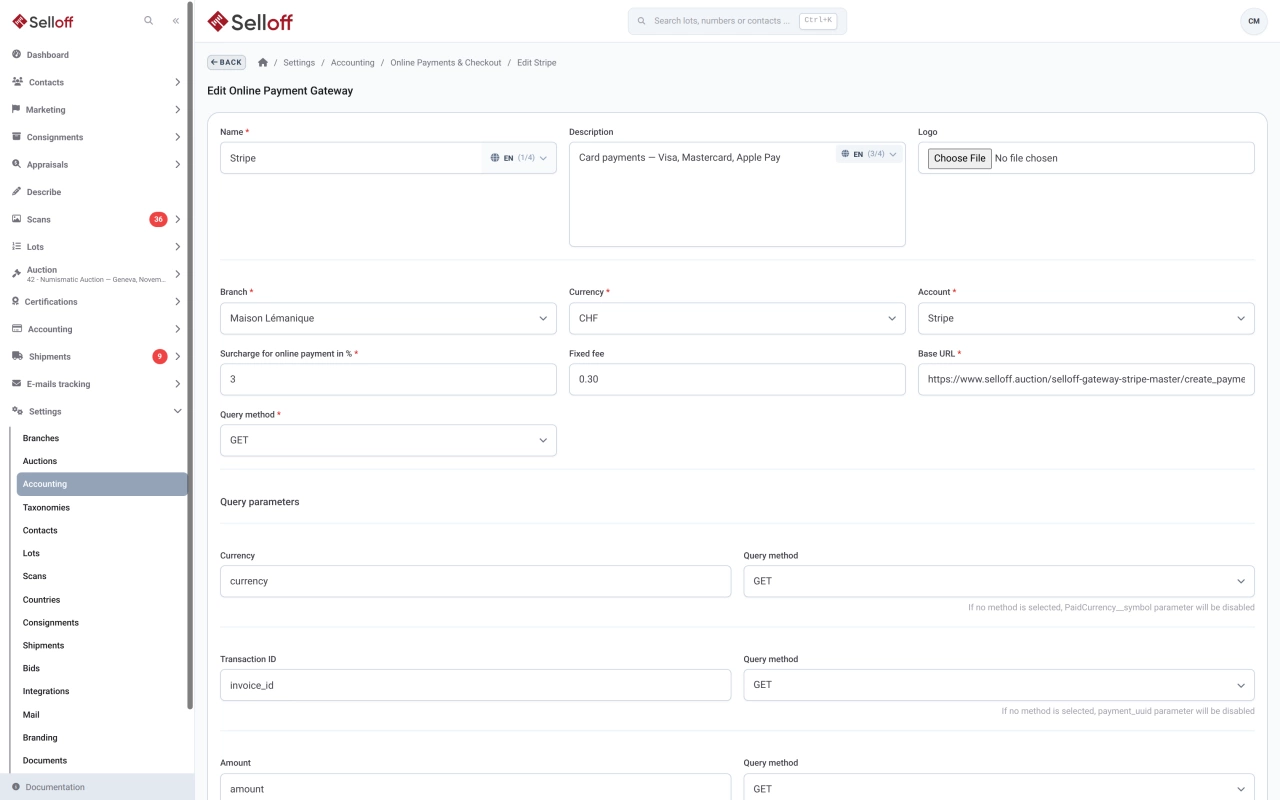Image resolution: width=1280 pixels, height=800 pixels.
Task: Click the Auction gavel icon
Action: pyautogui.click(x=16, y=274)
